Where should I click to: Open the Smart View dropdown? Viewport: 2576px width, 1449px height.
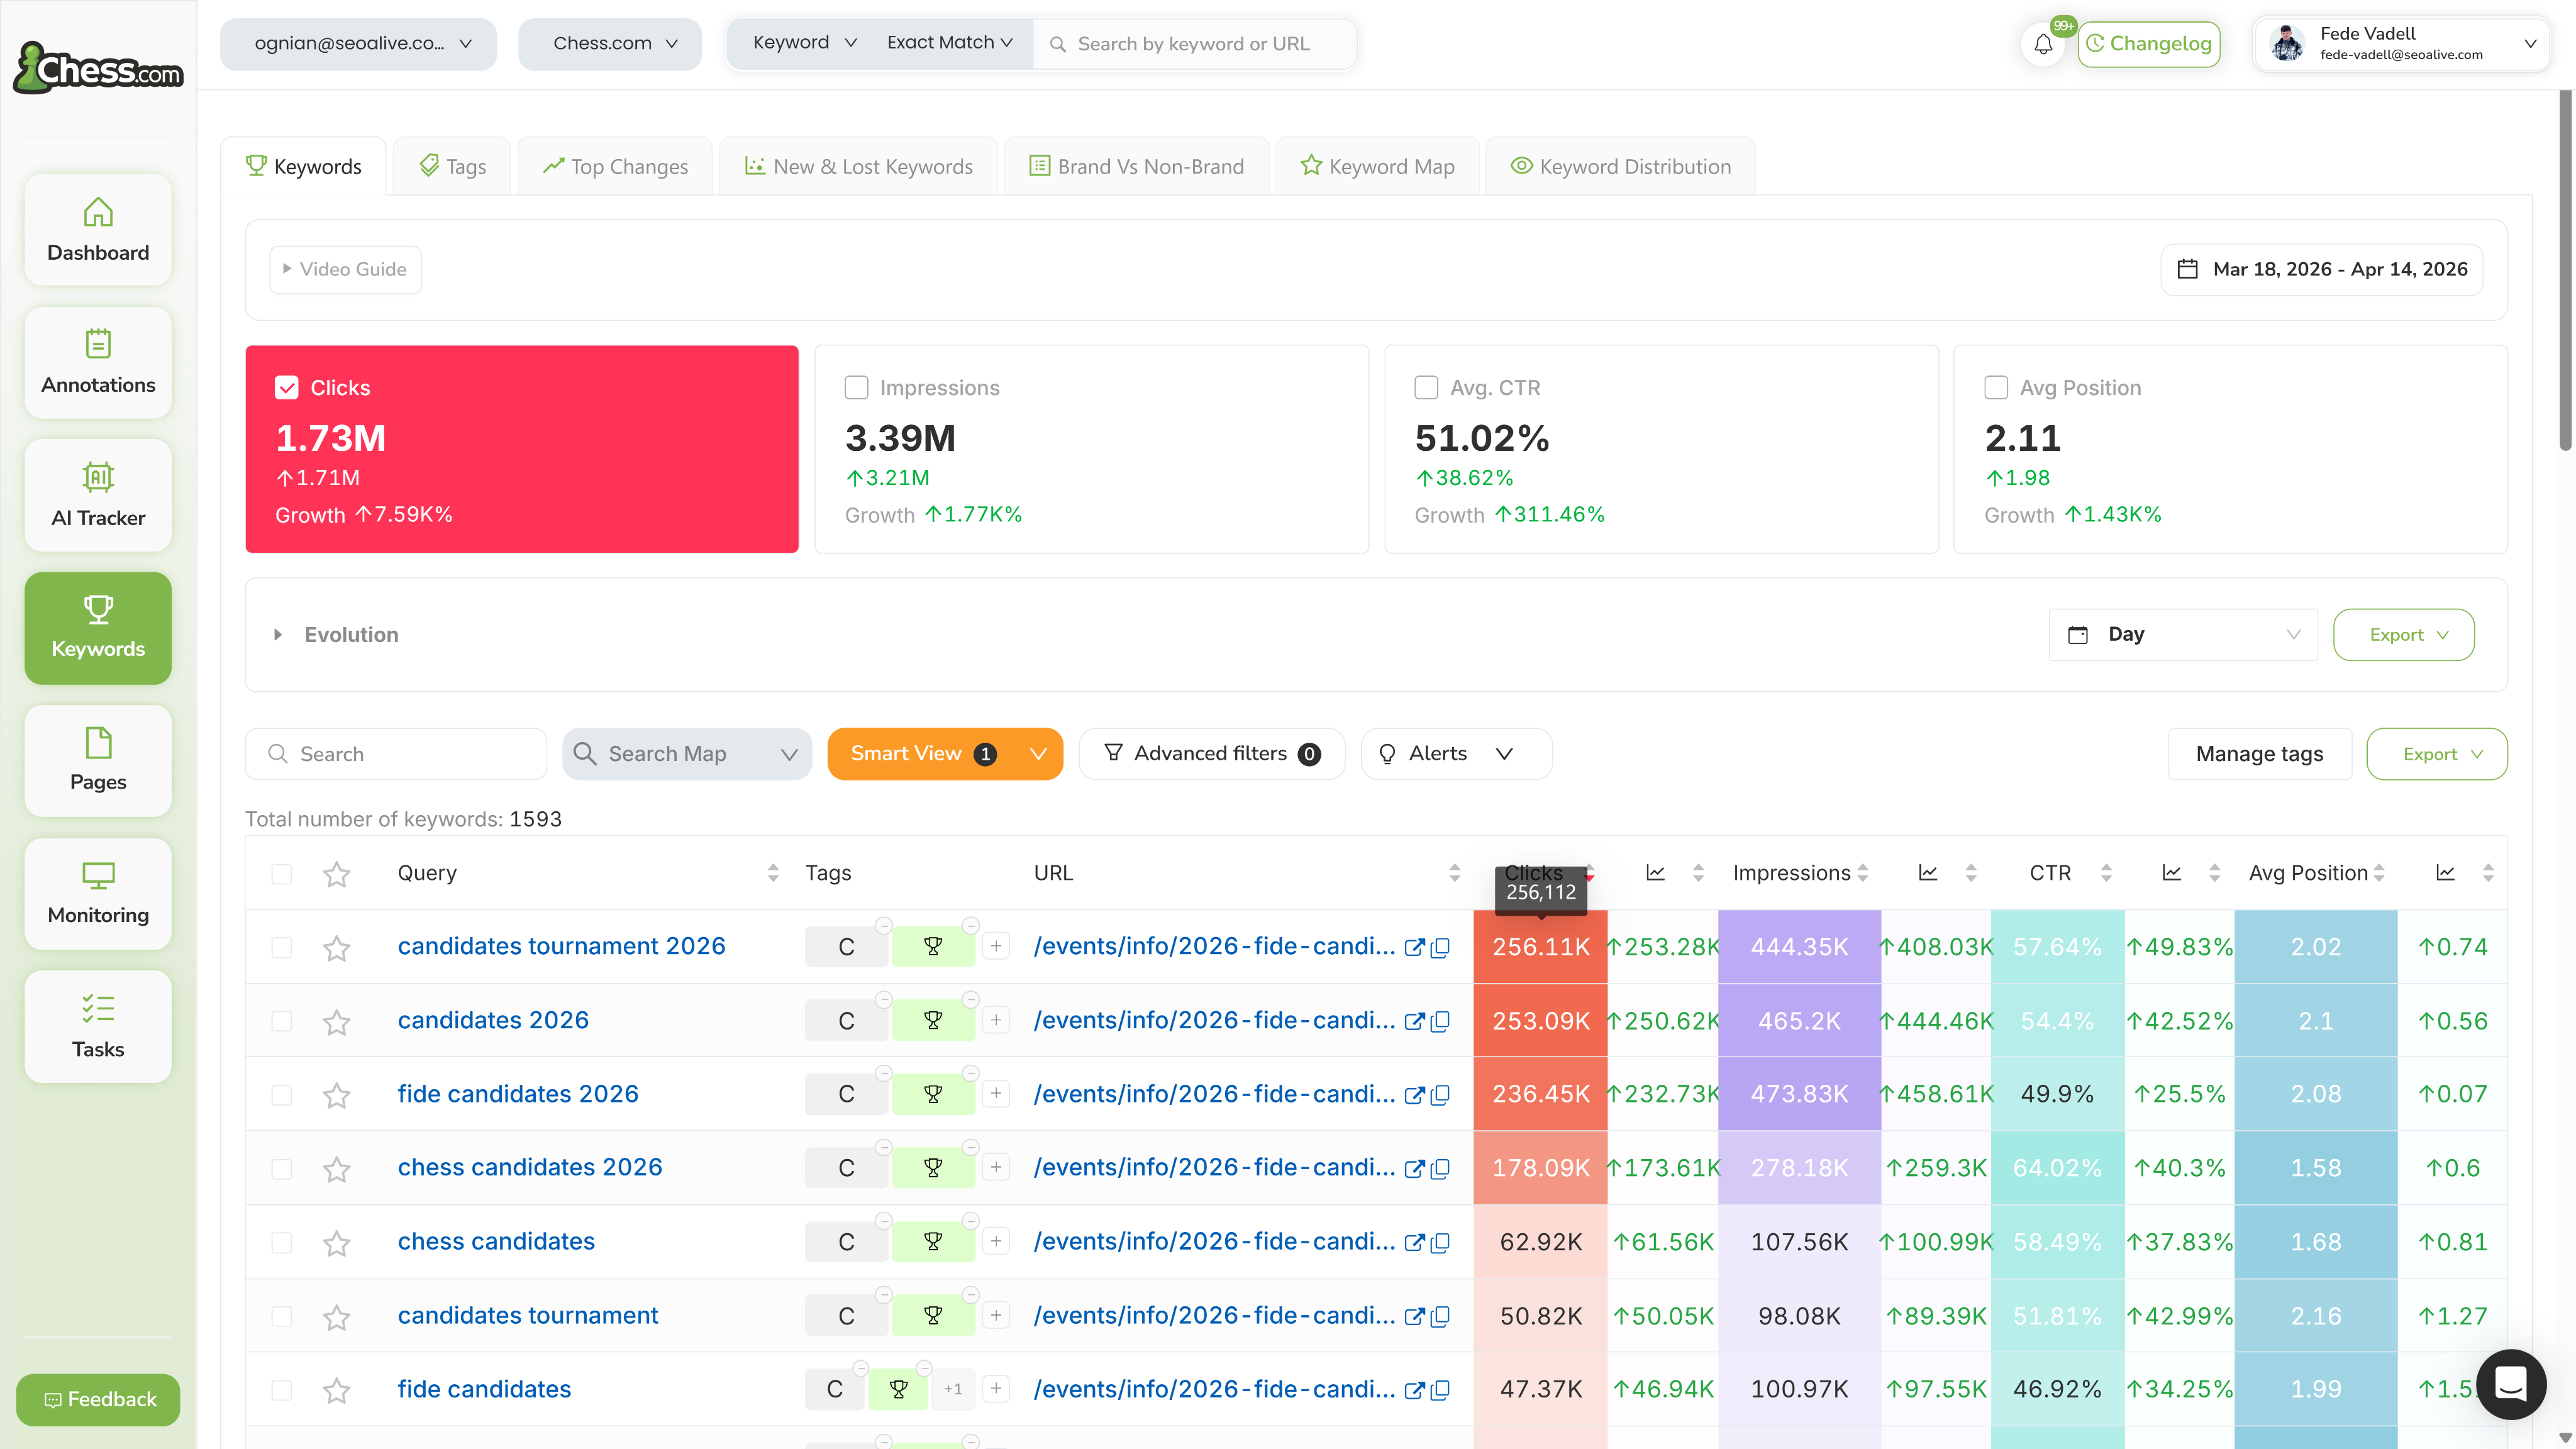[x=944, y=754]
